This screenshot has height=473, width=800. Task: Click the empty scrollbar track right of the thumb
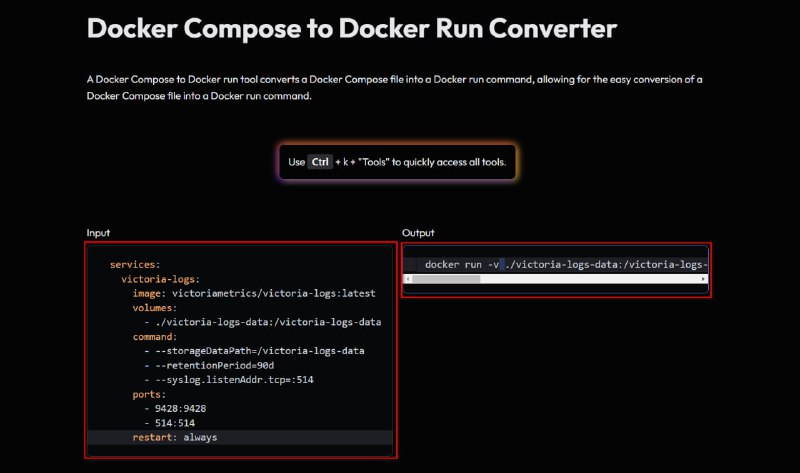pos(590,279)
